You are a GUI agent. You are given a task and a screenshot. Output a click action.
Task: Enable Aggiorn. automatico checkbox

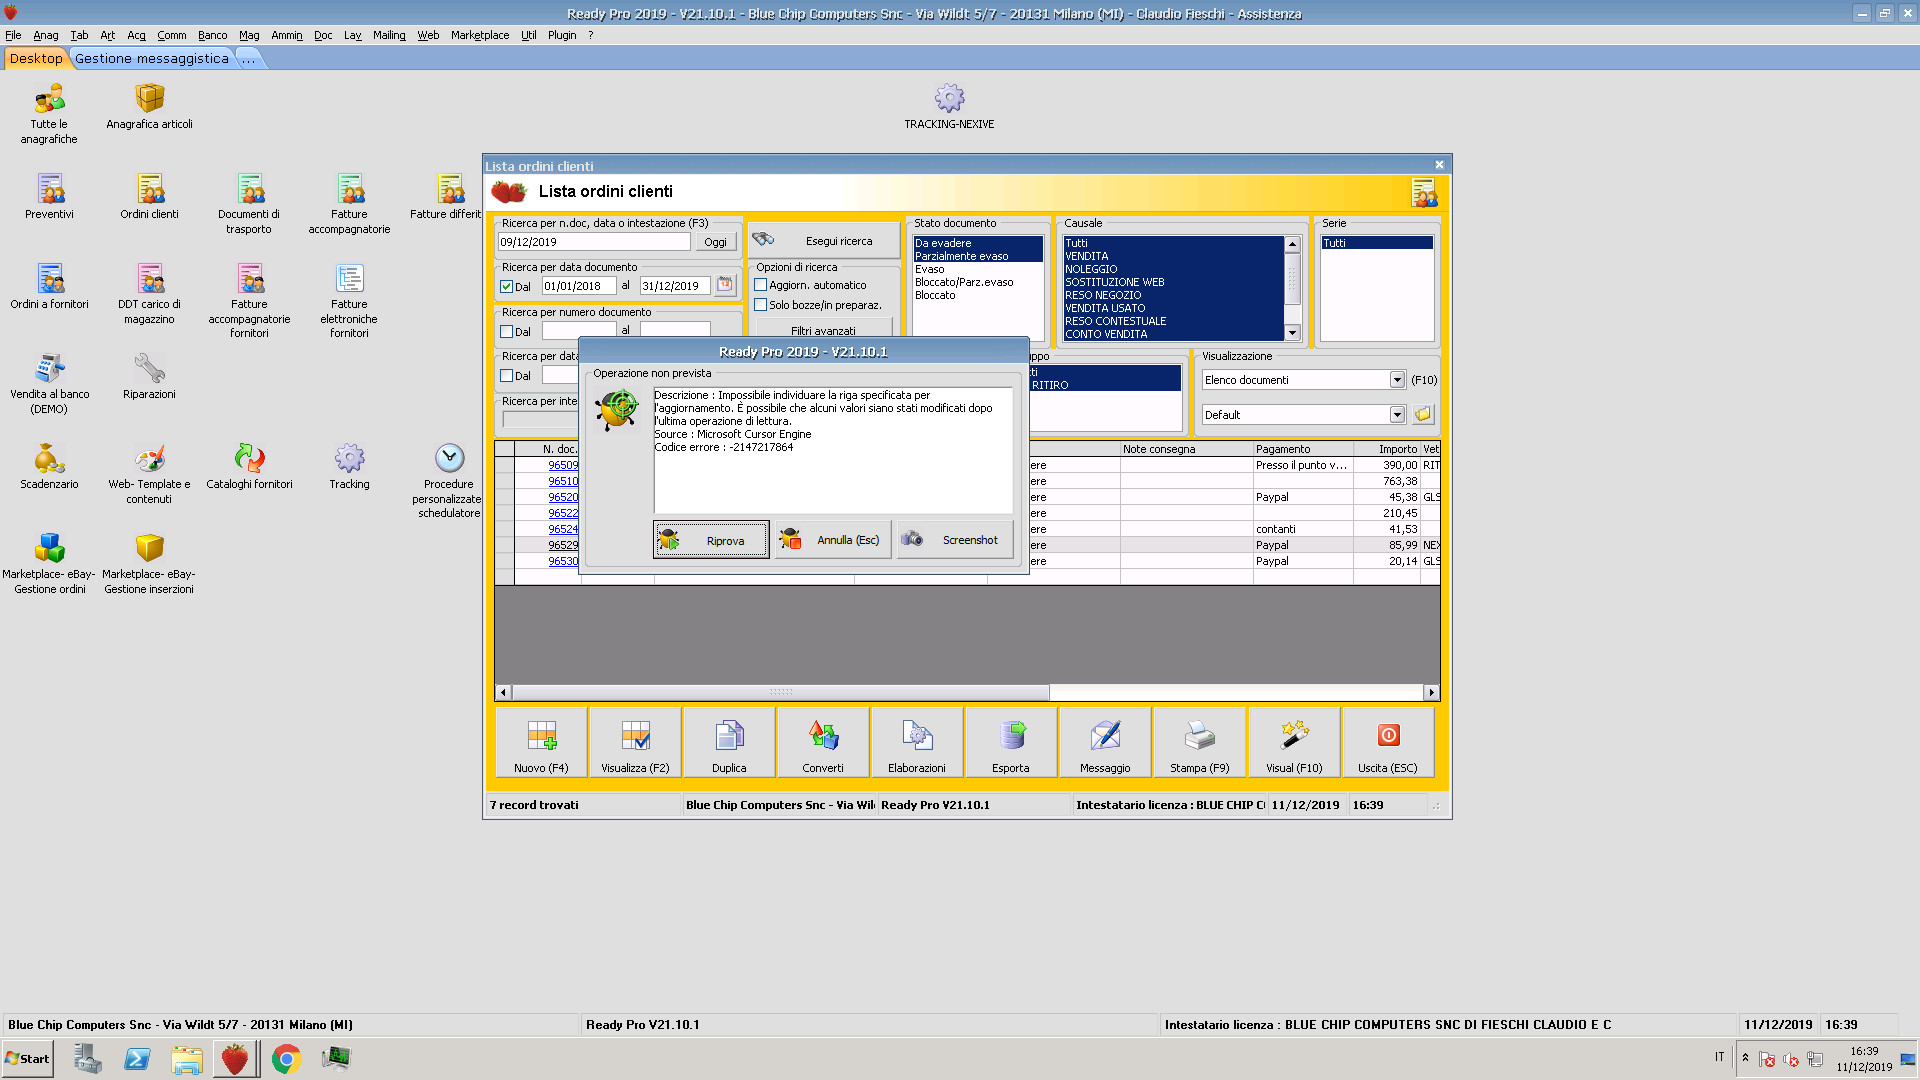click(760, 285)
